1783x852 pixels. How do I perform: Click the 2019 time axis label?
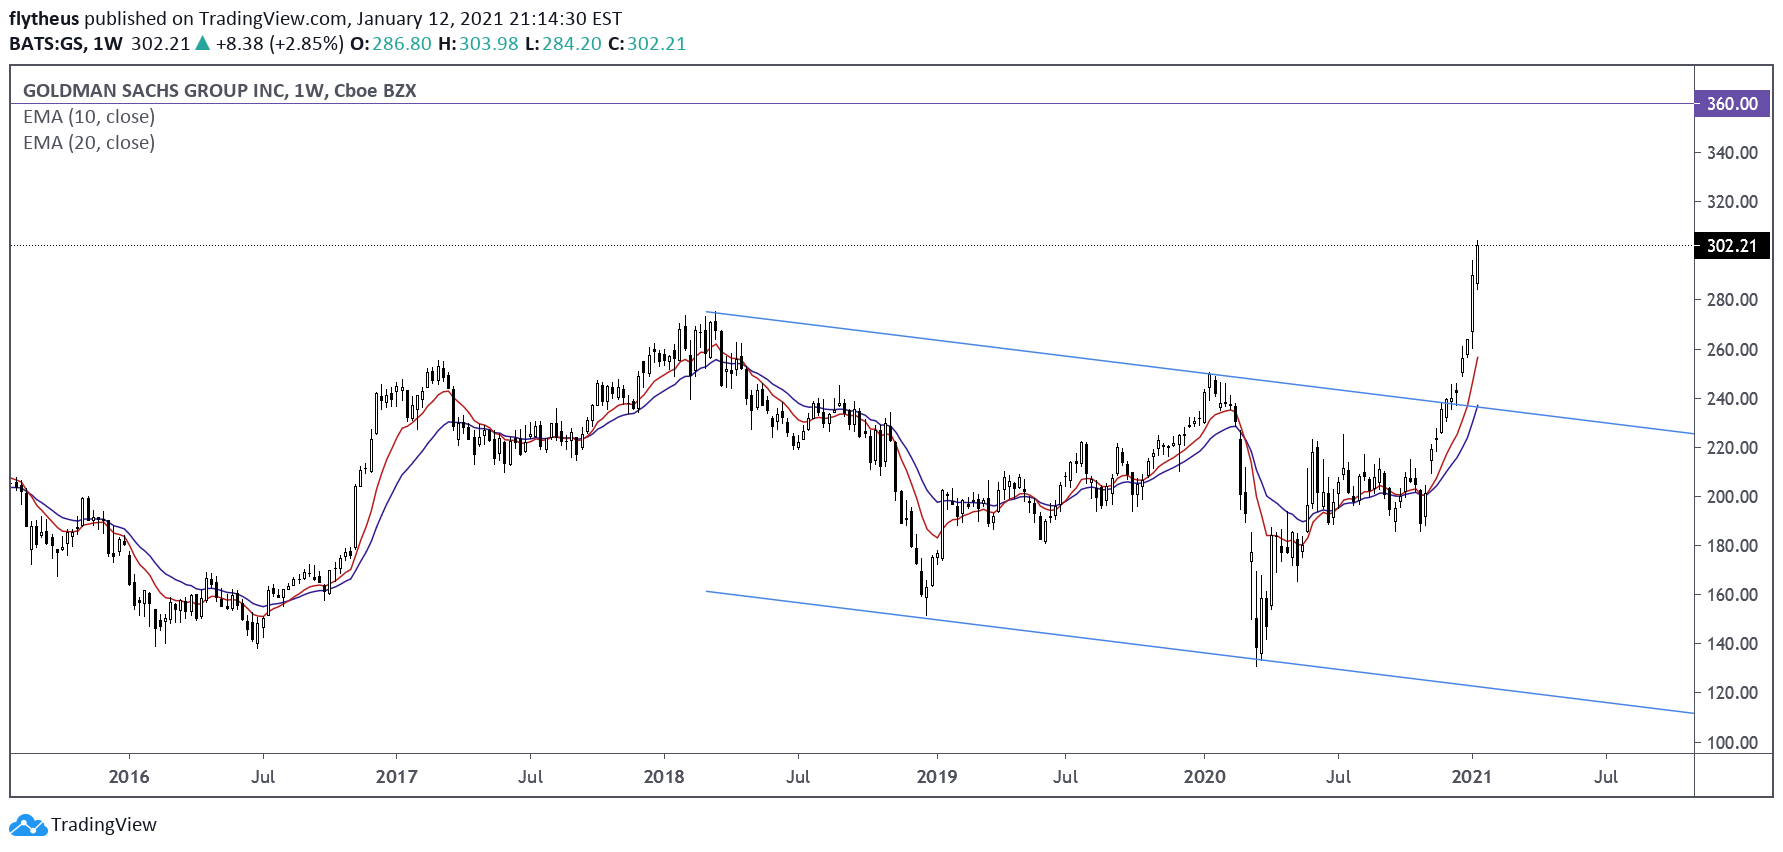point(937,777)
